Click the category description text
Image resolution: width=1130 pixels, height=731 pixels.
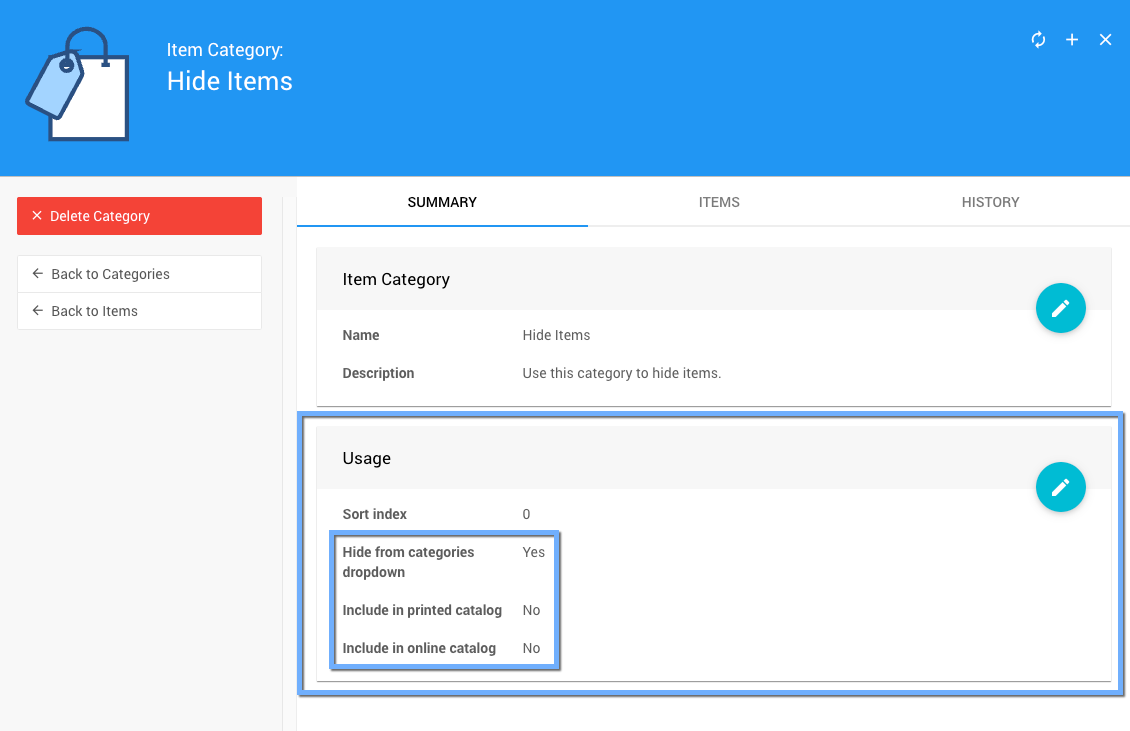[621, 373]
